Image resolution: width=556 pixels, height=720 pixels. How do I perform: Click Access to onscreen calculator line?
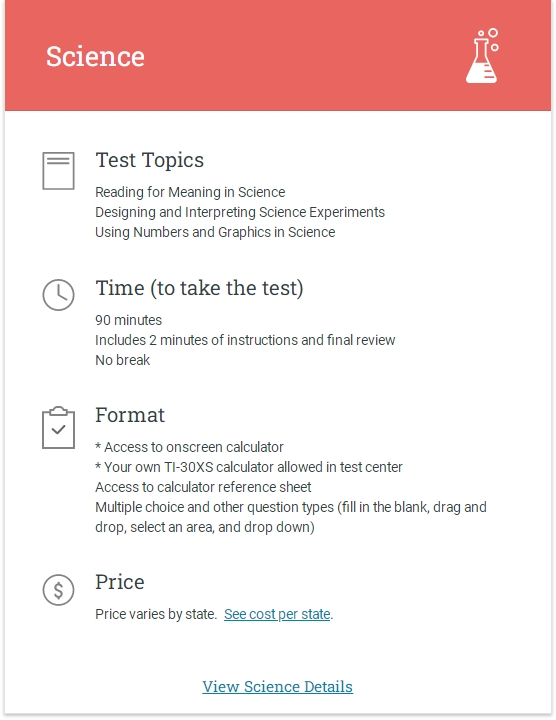click(x=189, y=447)
